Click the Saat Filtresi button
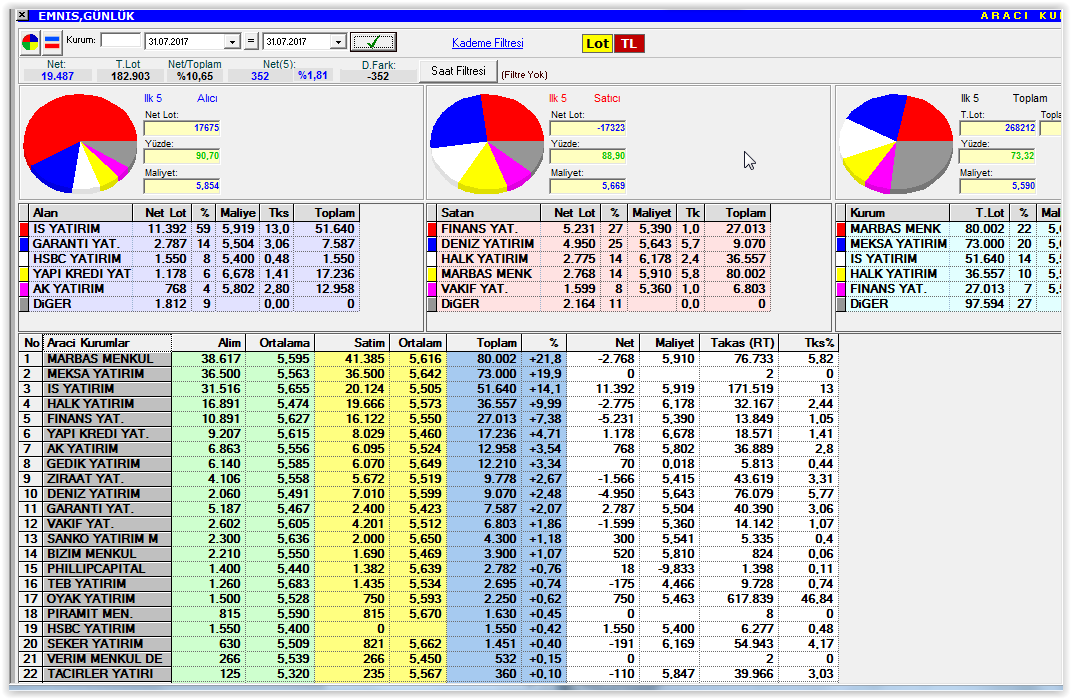The width and height of the screenshot is (1071, 699). (x=458, y=71)
